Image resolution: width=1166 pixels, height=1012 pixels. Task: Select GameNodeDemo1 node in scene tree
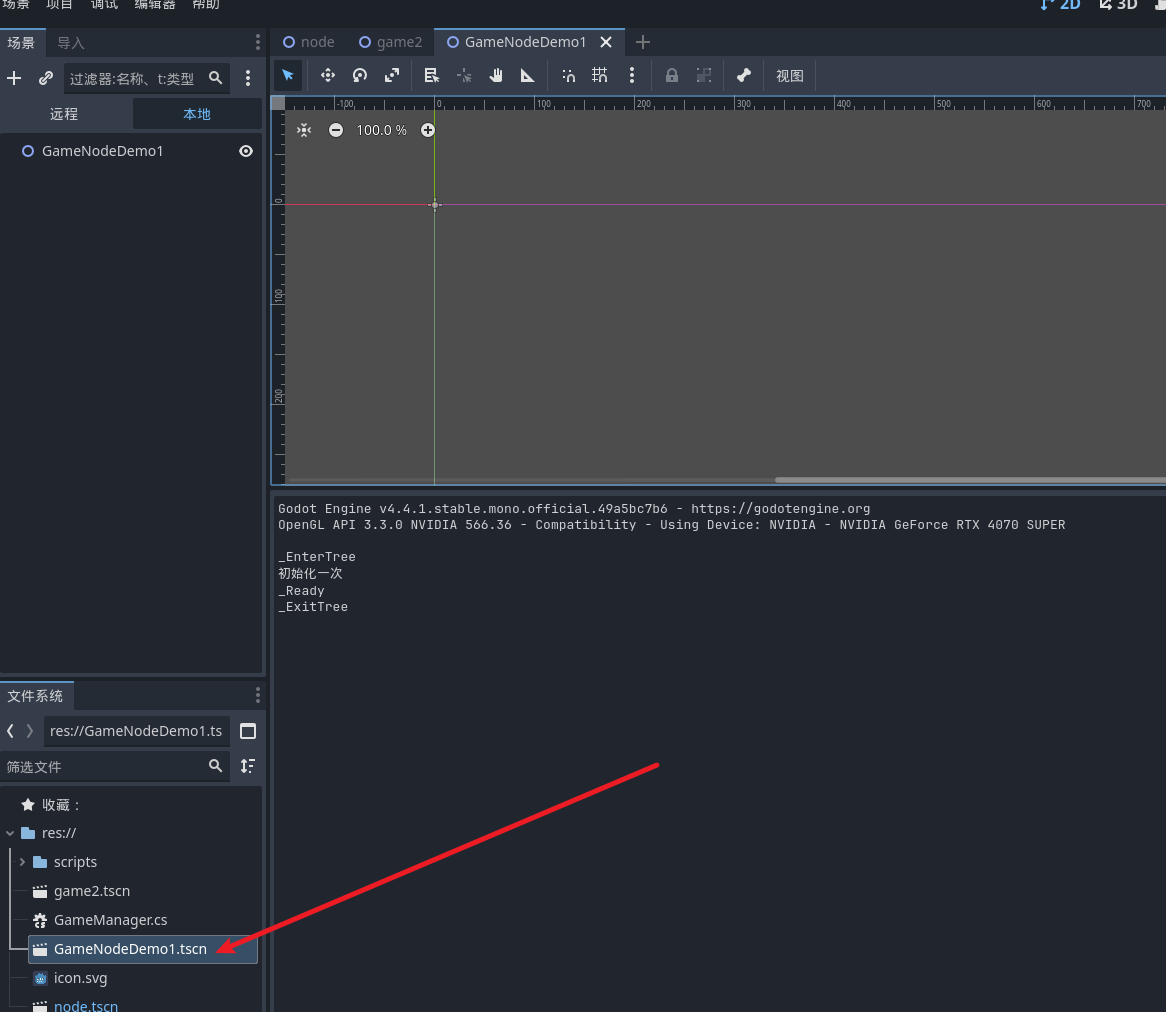(x=103, y=151)
